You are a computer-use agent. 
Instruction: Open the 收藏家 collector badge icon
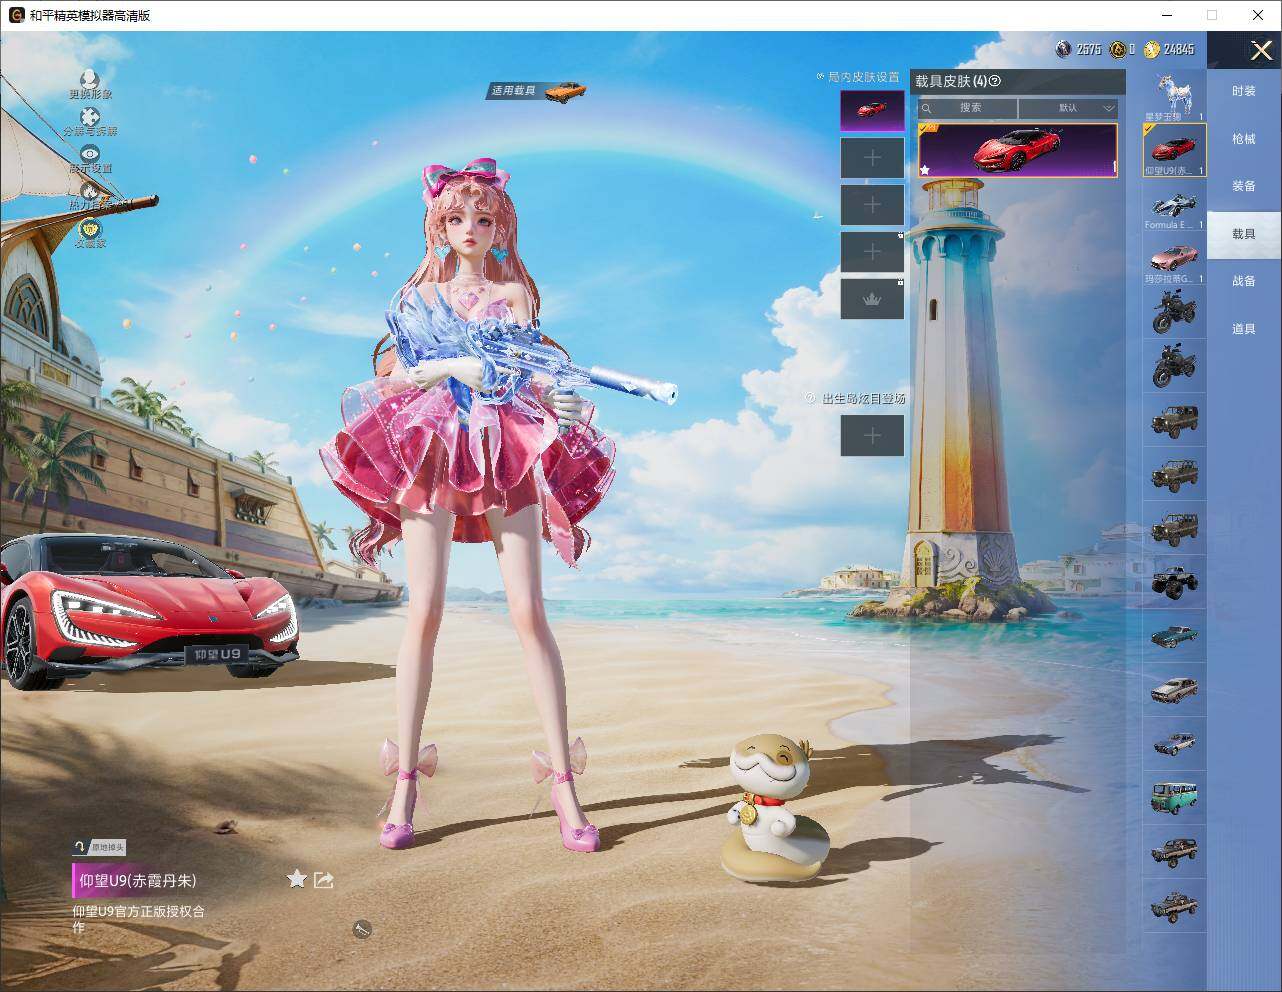[x=90, y=228]
